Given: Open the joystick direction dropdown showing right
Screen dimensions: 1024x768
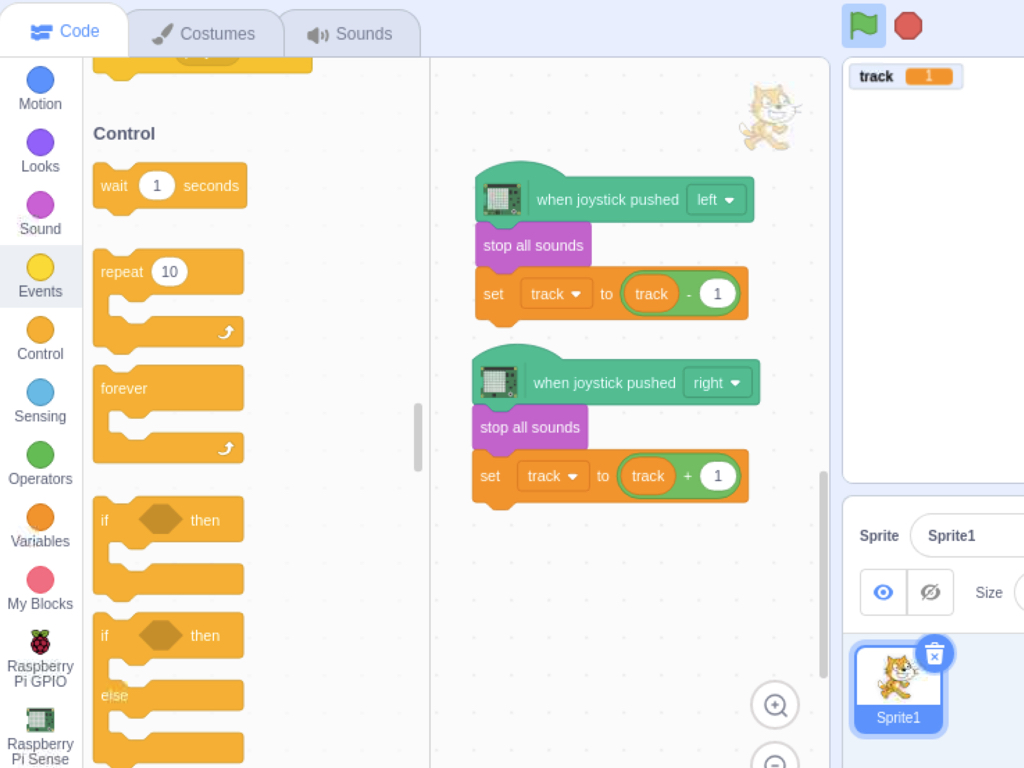Looking at the screenshot, I should click(x=717, y=383).
